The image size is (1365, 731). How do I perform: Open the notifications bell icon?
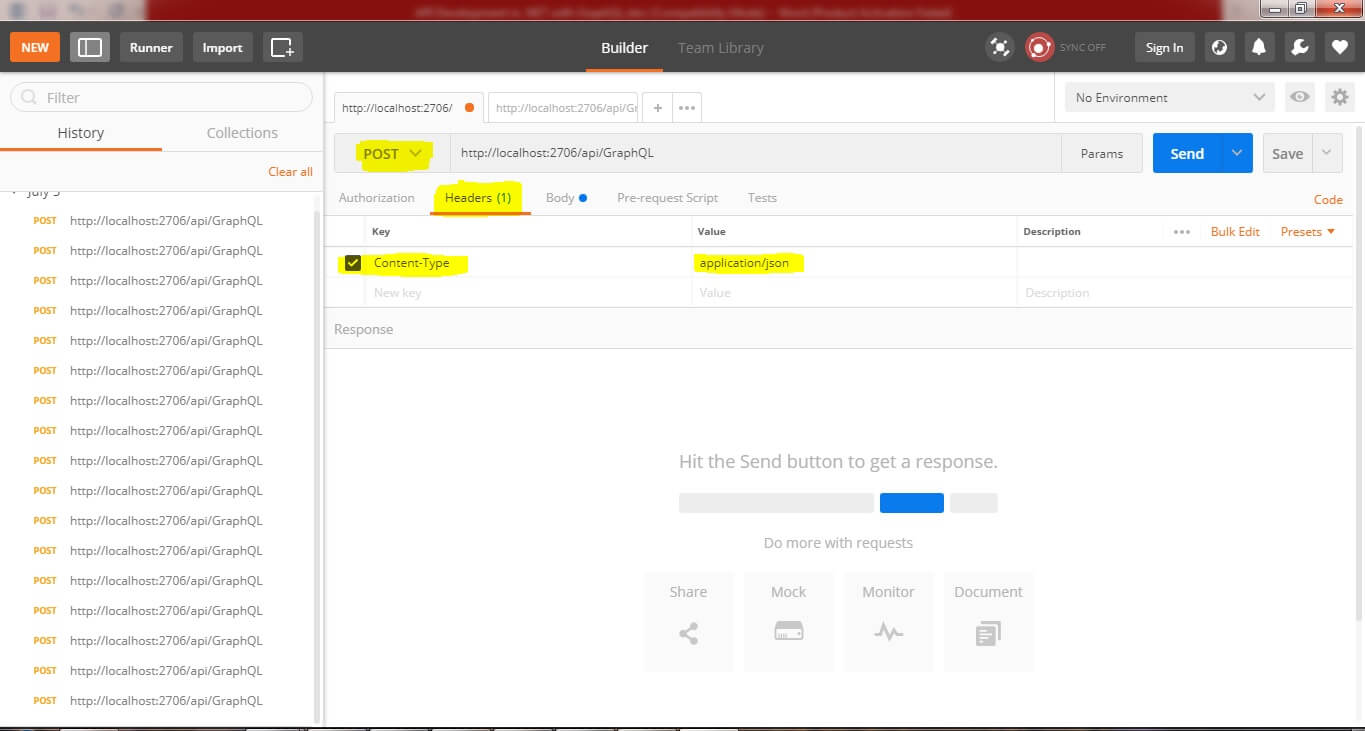click(1259, 47)
